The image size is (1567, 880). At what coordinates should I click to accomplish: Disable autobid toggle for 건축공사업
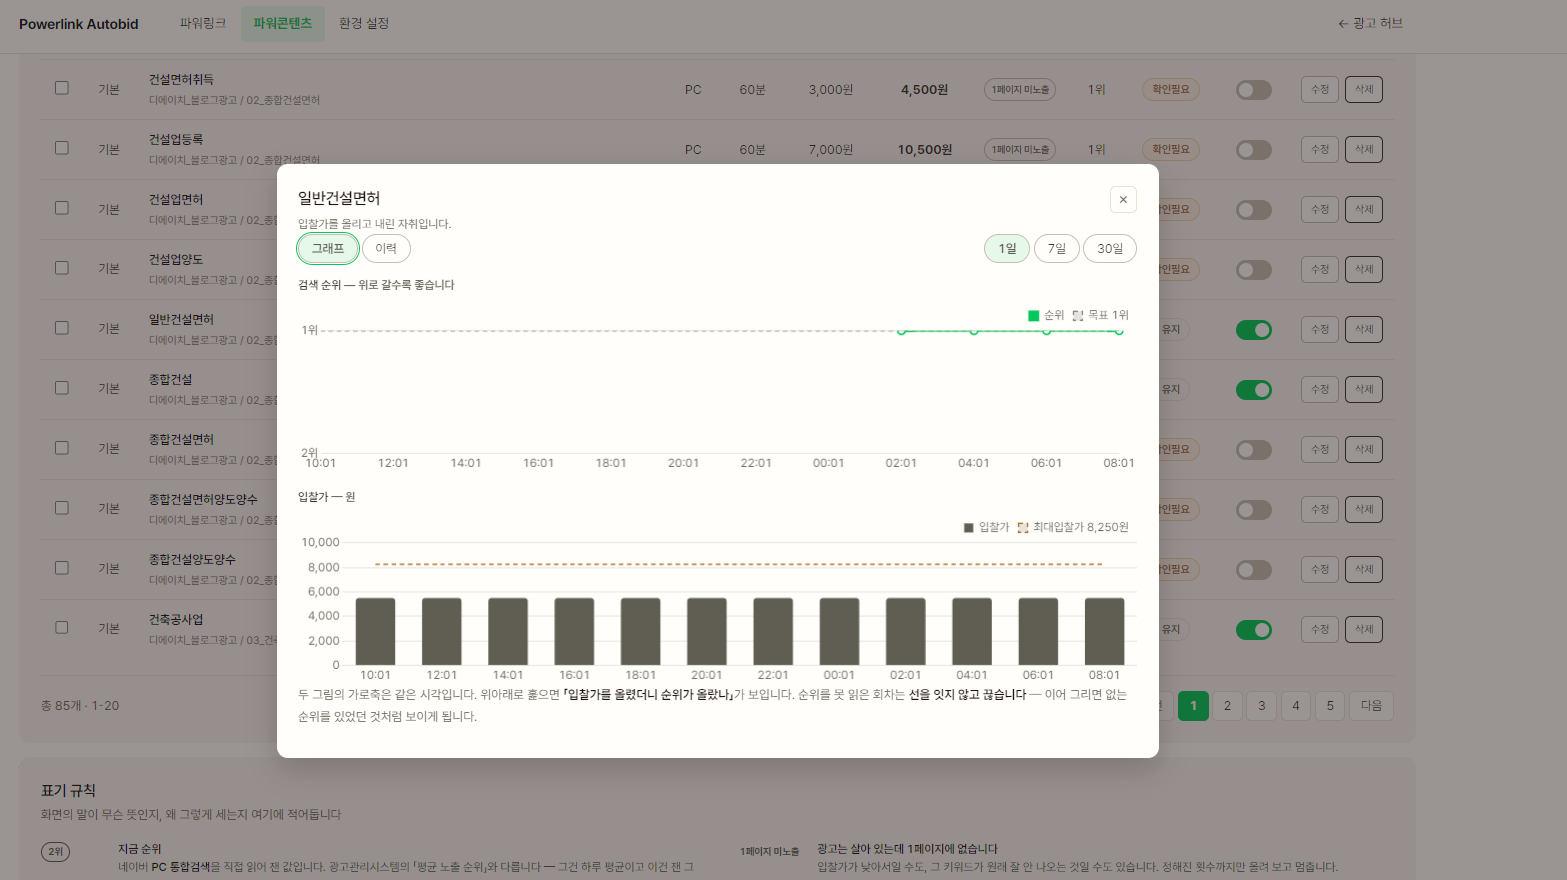tap(1254, 630)
